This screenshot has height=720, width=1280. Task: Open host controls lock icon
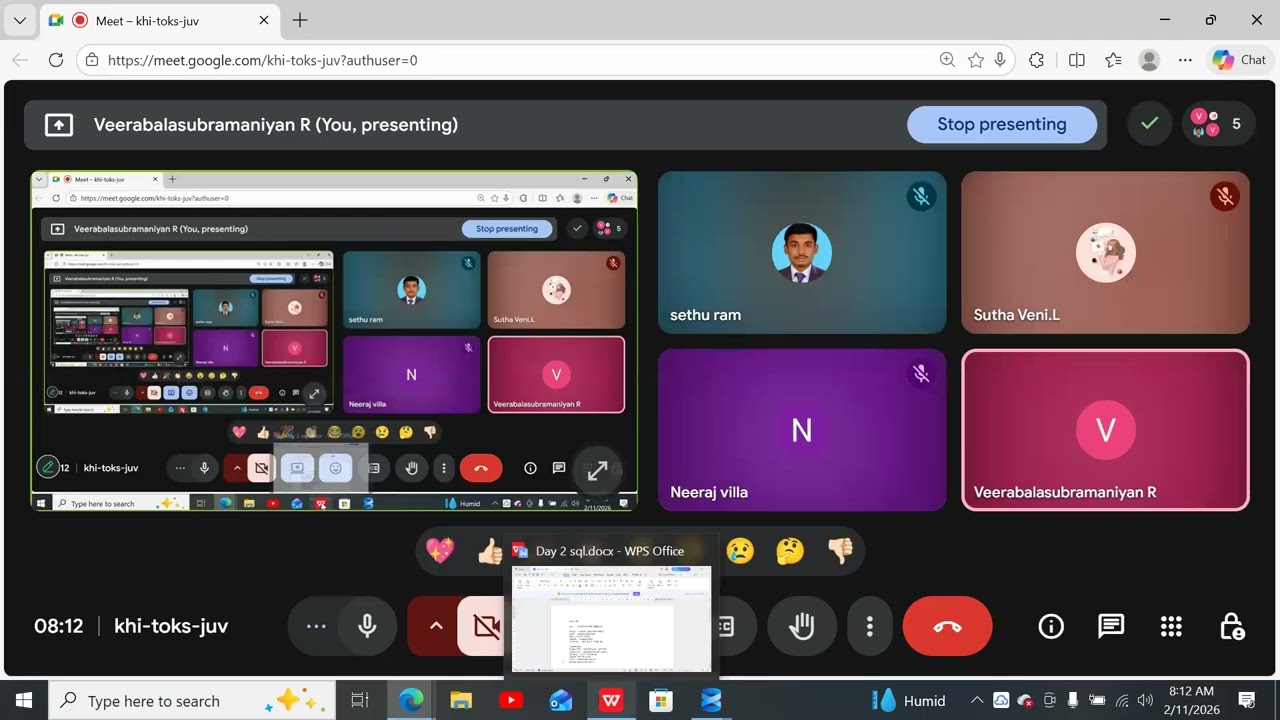click(x=1232, y=627)
